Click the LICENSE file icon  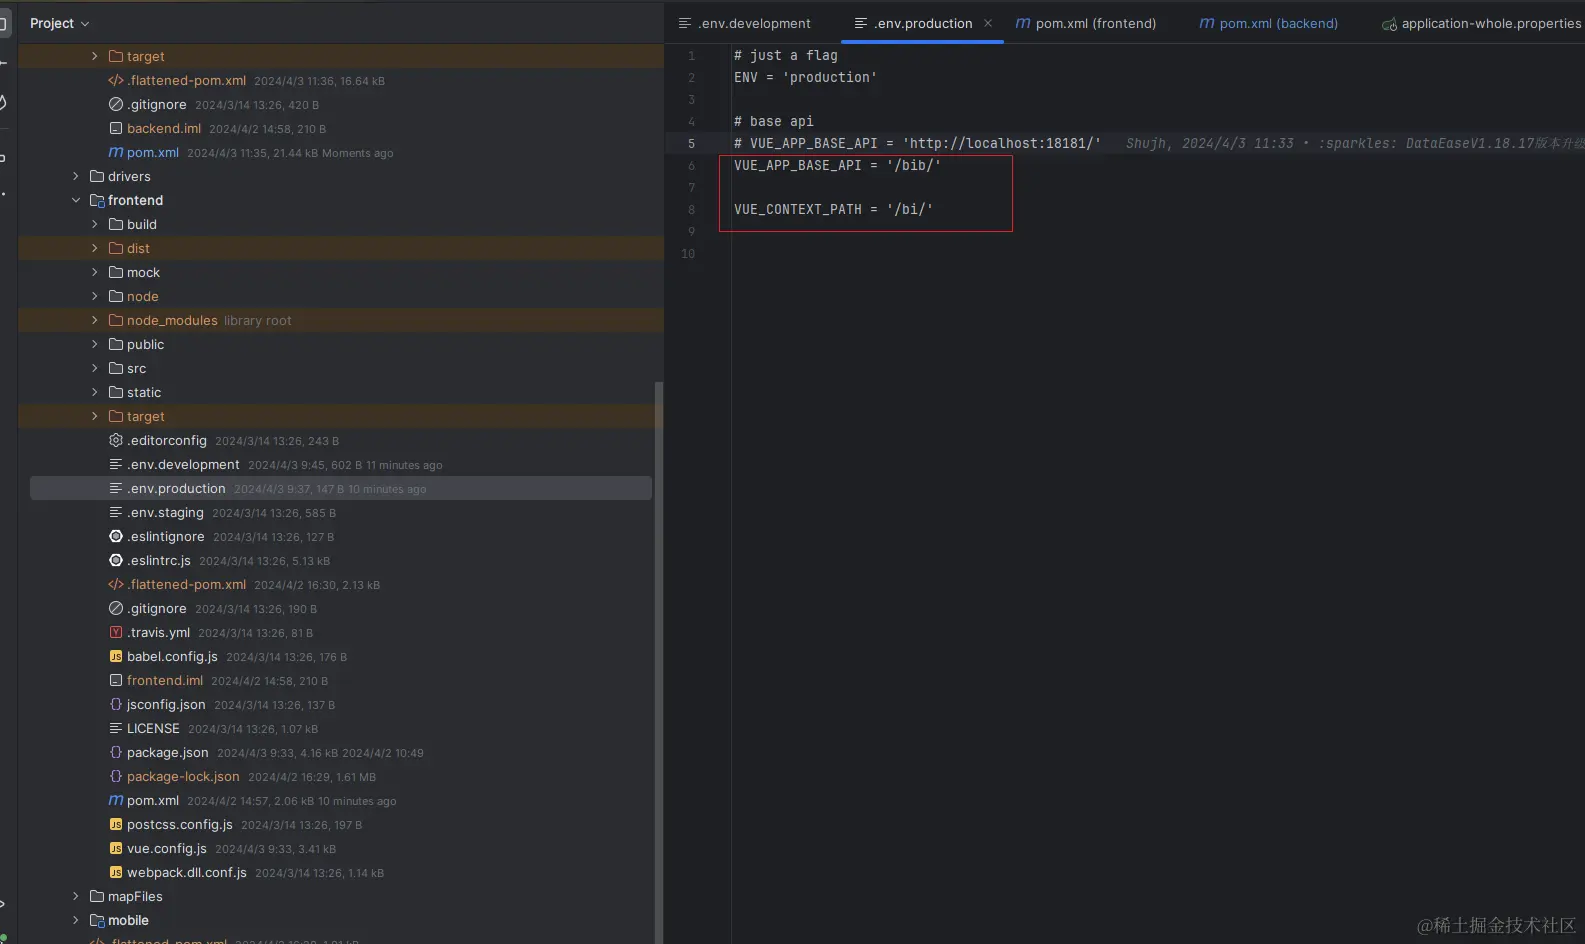click(116, 728)
